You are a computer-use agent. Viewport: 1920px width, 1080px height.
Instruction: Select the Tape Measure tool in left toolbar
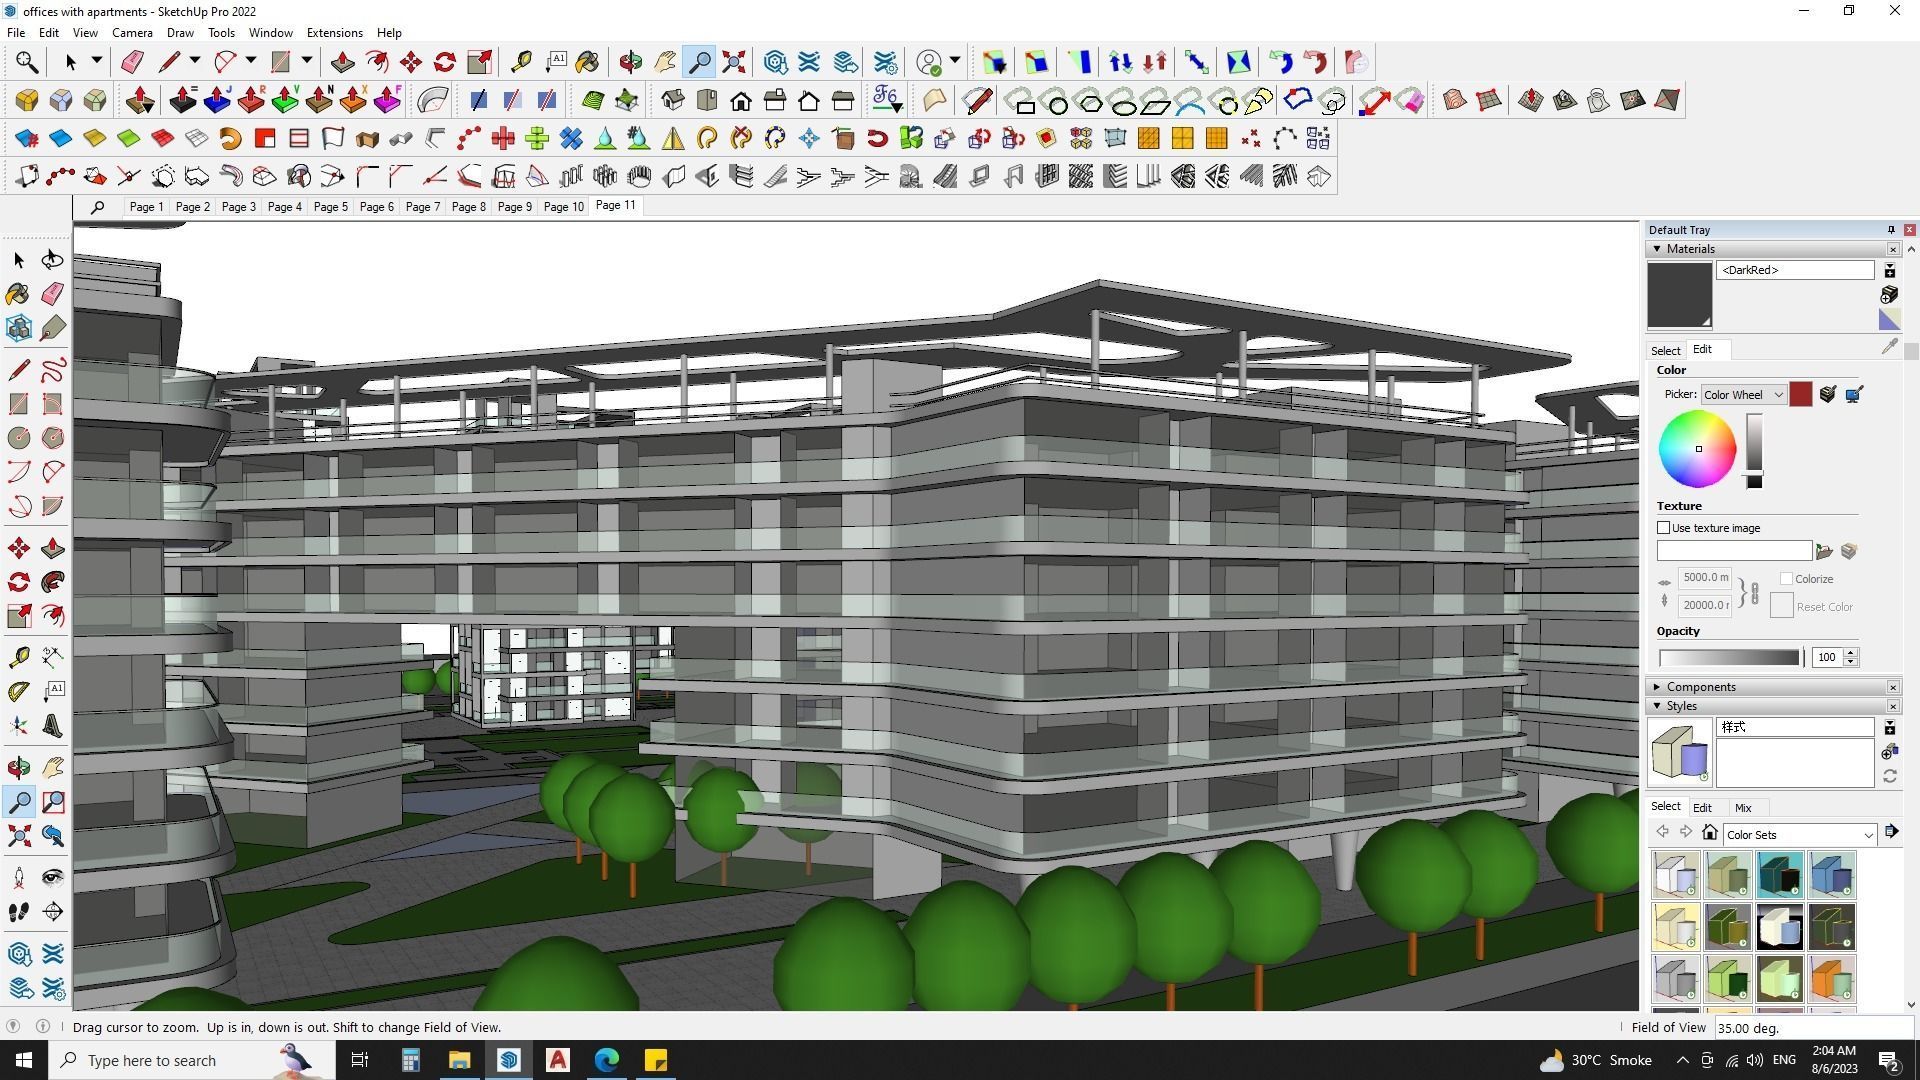pos(18,657)
